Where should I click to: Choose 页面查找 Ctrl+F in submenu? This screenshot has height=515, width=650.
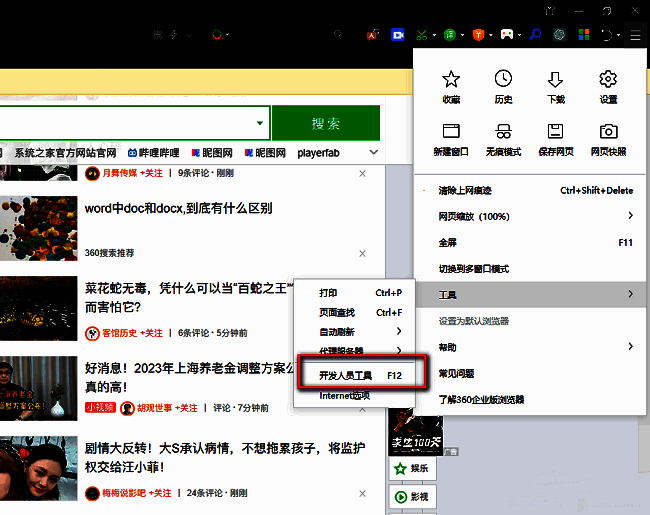(355, 312)
